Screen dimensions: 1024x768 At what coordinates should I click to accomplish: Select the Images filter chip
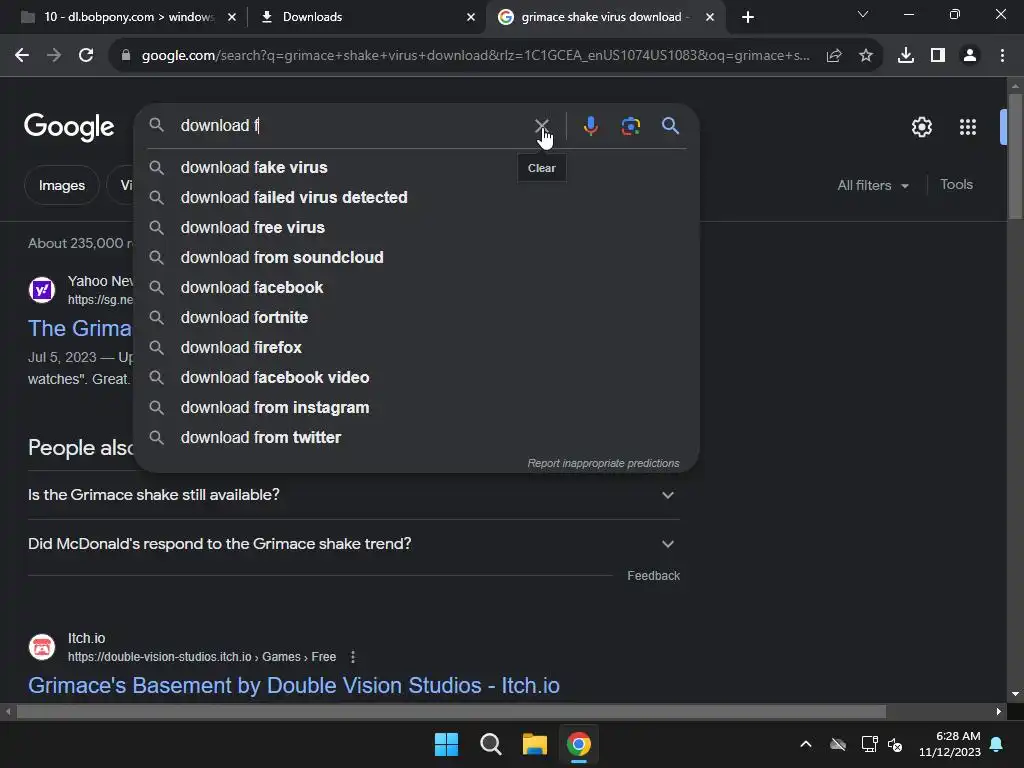click(x=61, y=185)
